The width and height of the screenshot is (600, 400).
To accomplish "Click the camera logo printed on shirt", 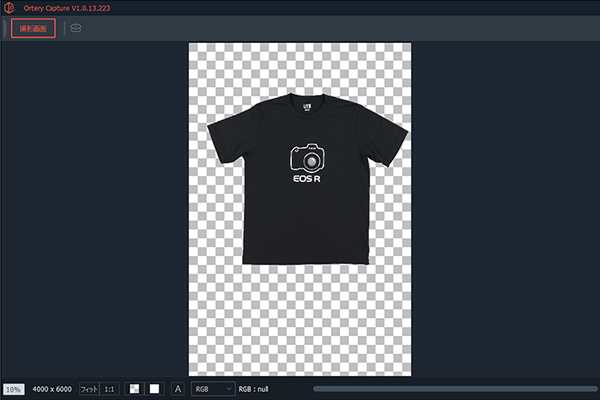I will coord(309,158).
